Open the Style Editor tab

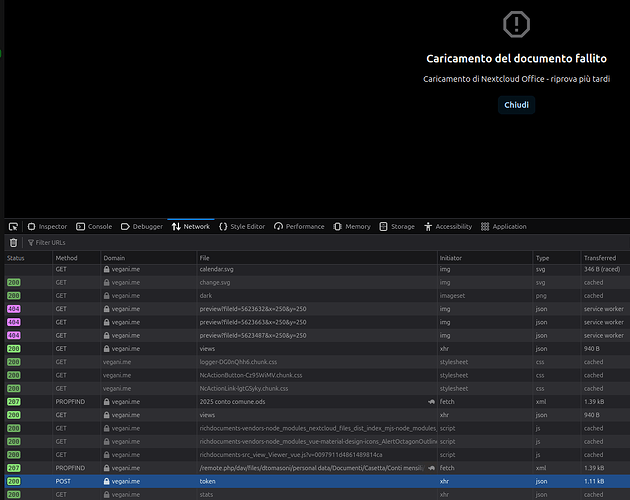(x=242, y=227)
